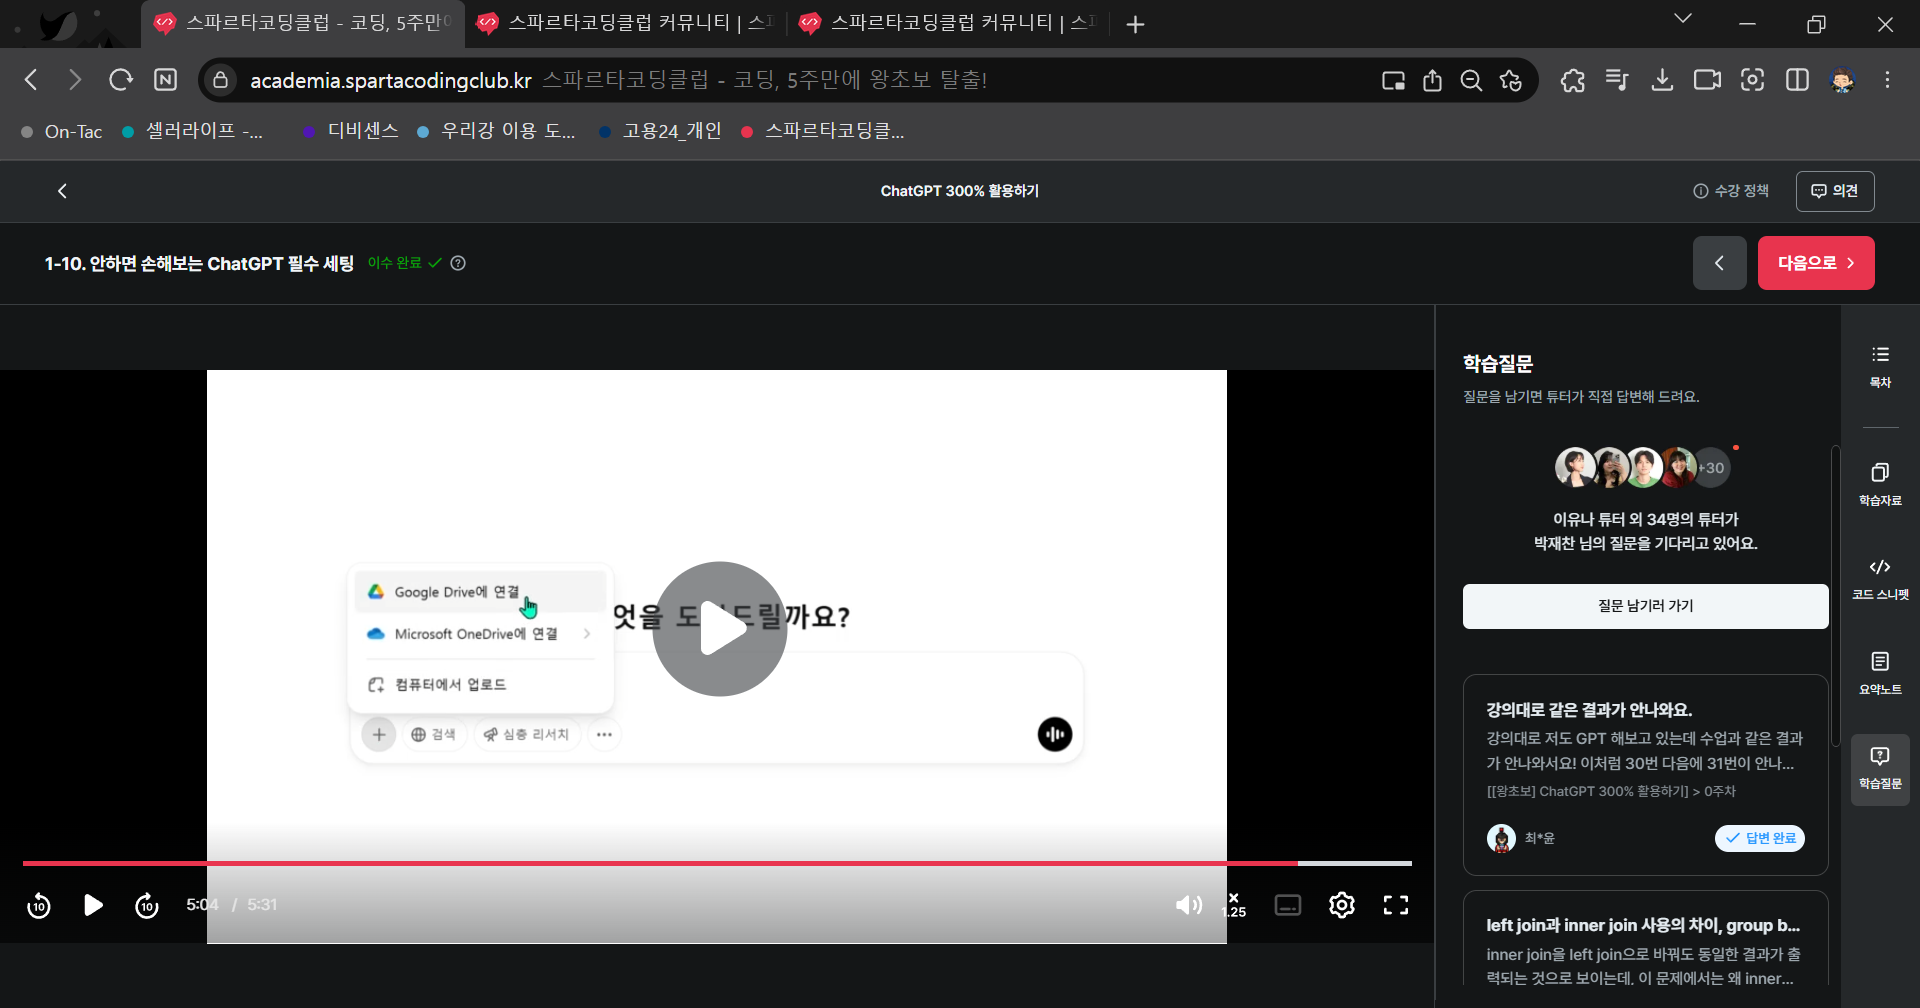Screen dimensions: 1920x1008
Task: Open the 목차 table of contents panel
Action: [x=1880, y=367]
